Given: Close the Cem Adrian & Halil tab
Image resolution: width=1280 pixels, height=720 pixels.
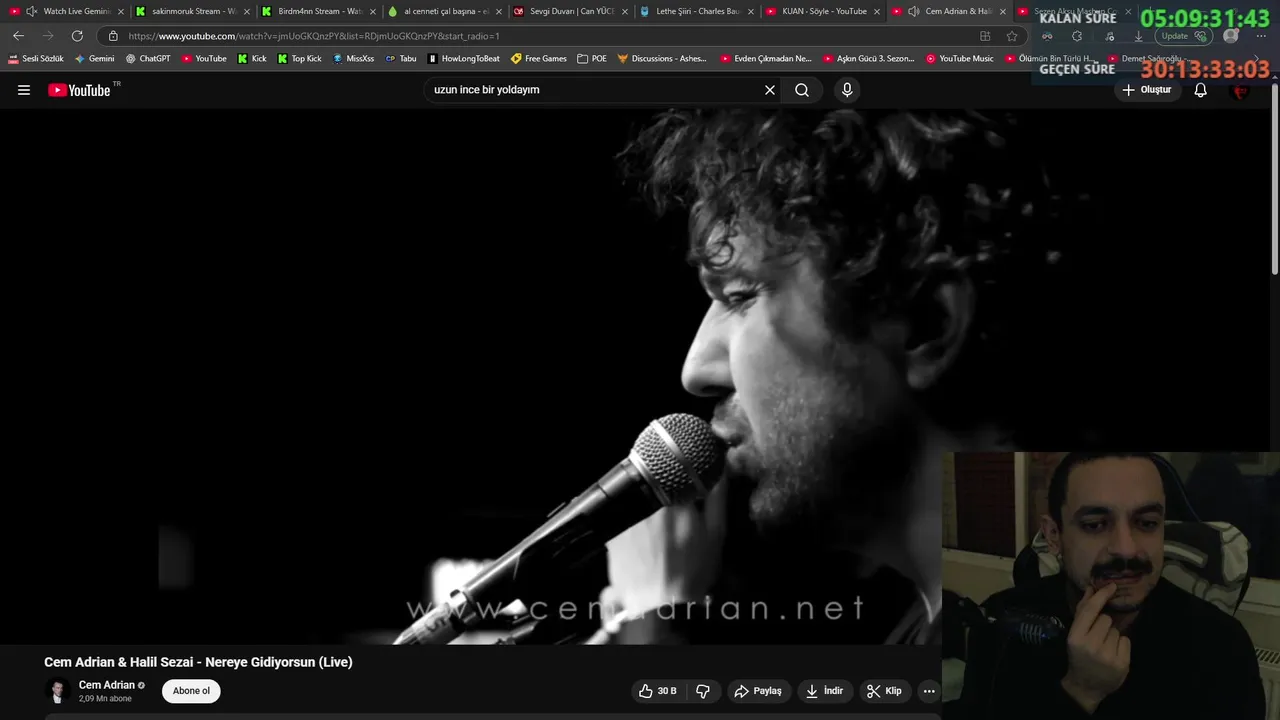Looking at the screenshot, I should point(1003,12).
